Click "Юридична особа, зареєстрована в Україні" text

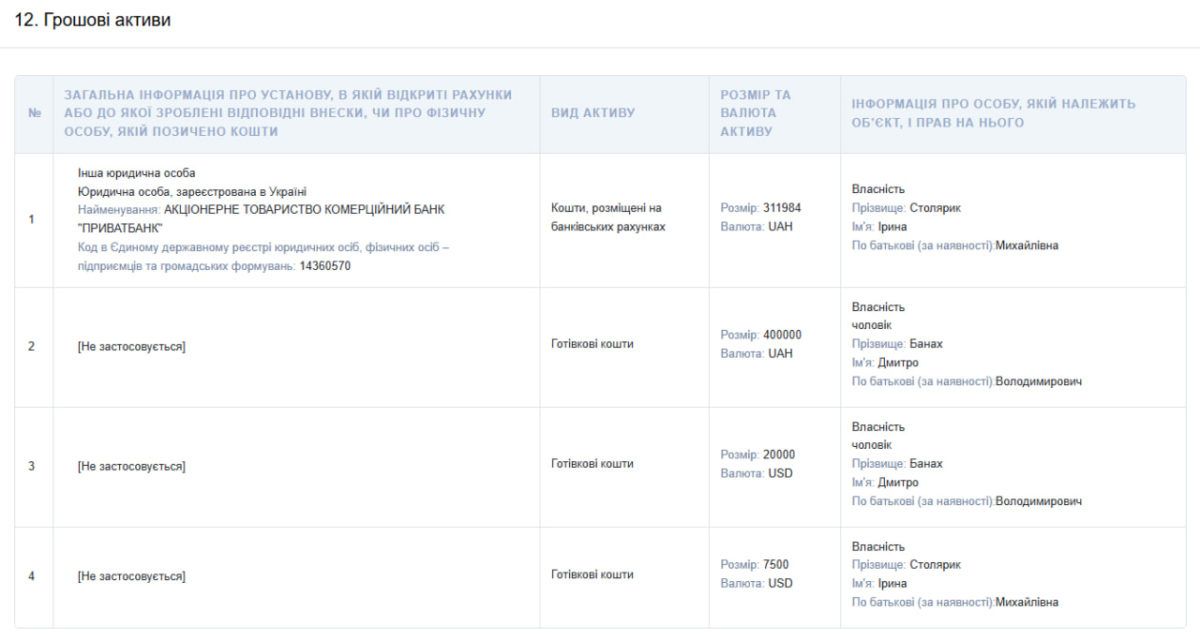[192, 191]
